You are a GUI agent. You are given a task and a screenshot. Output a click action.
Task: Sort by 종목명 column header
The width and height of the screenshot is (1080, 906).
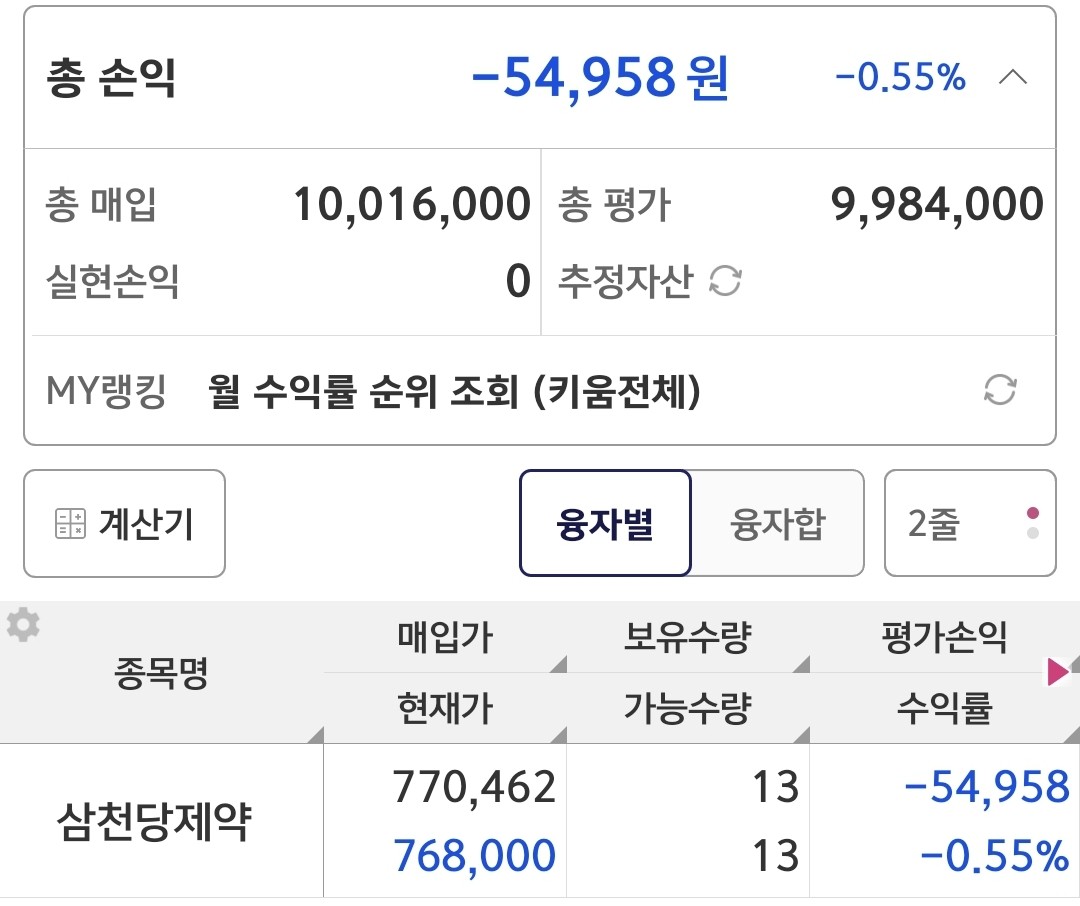(x=161, y=673)
